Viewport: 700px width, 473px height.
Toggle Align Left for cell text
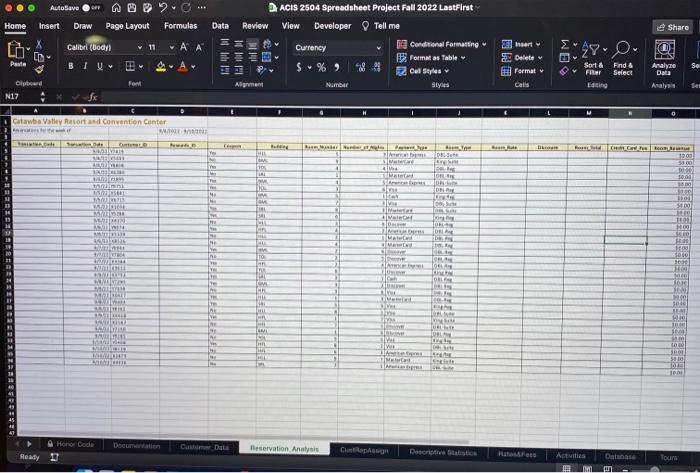point(225,57)
